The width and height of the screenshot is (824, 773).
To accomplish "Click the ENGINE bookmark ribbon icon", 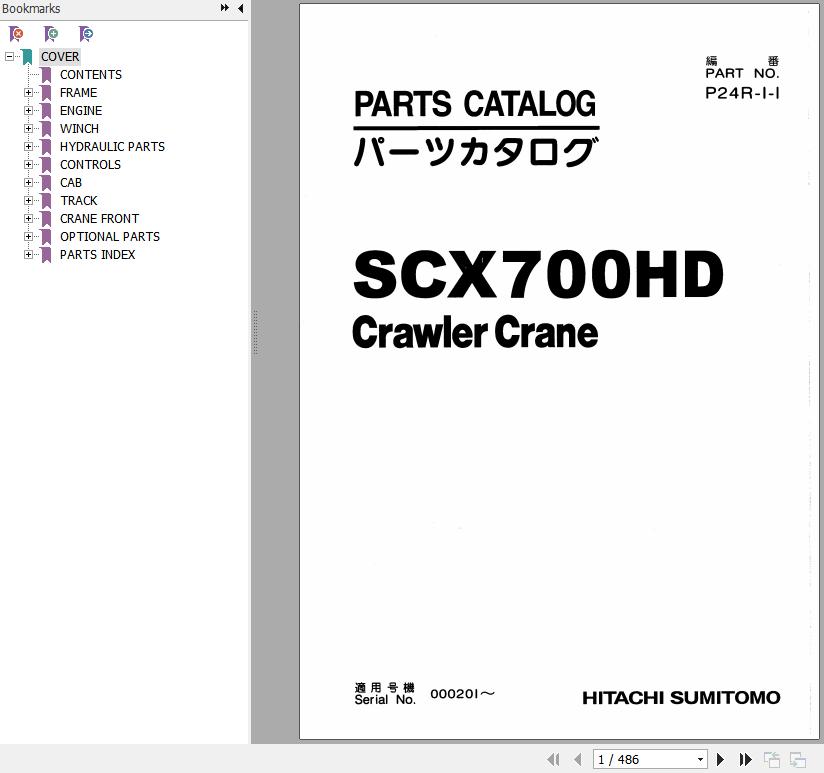I will pyautogui.click(x=46, y=111).
